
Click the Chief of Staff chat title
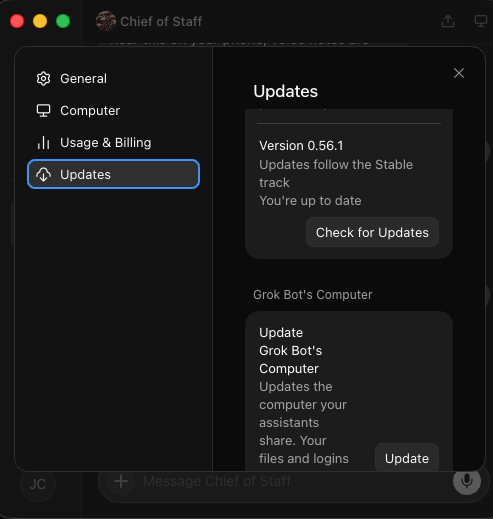coord(161,22)
